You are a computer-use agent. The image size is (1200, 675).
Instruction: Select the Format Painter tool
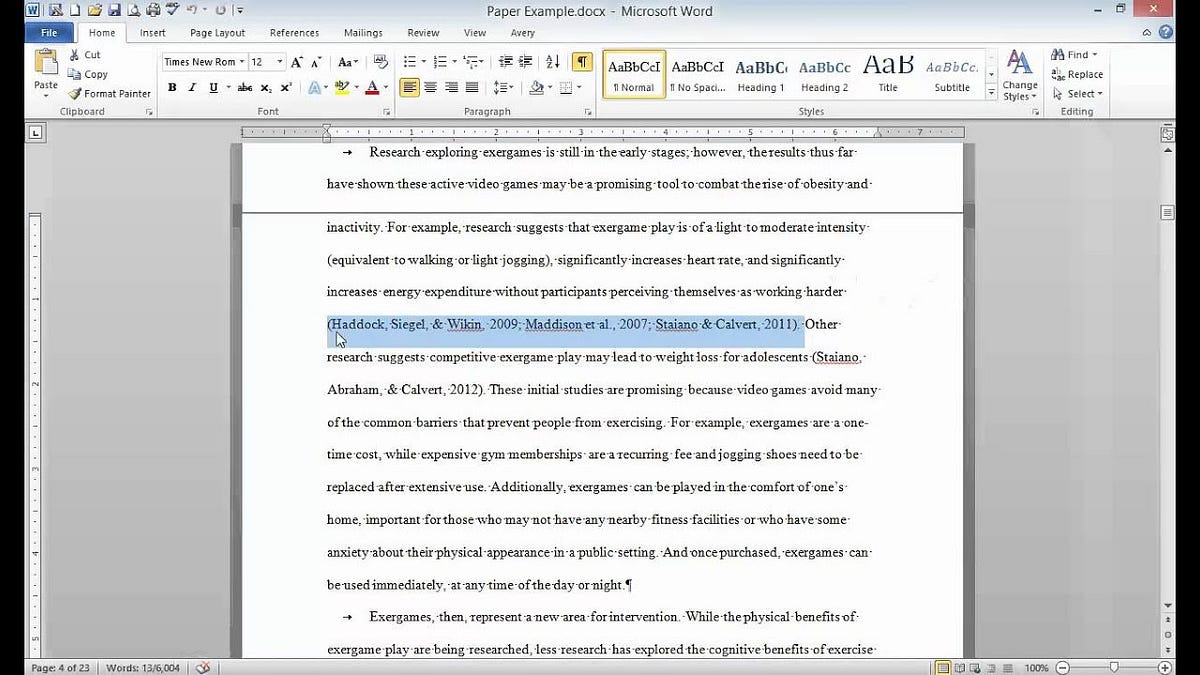tap(109, 93)
